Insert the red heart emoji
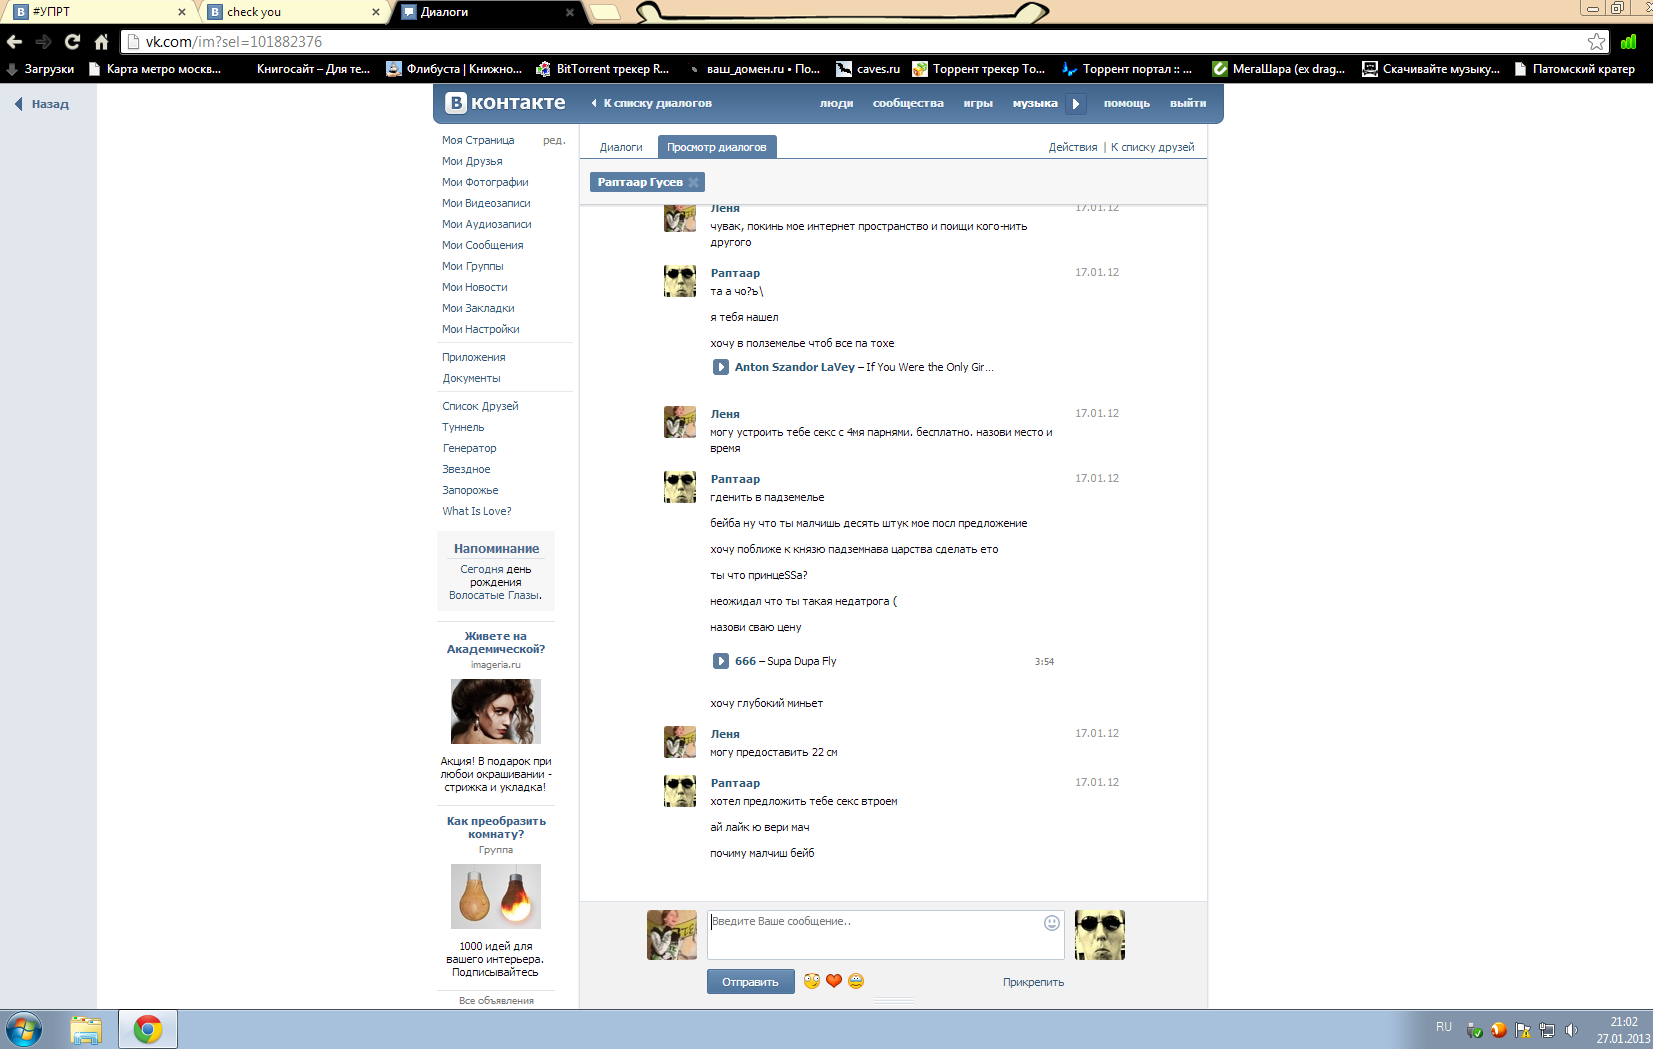The width and height of the screenshot is (1653, 1049). click(x=834, y=981)
